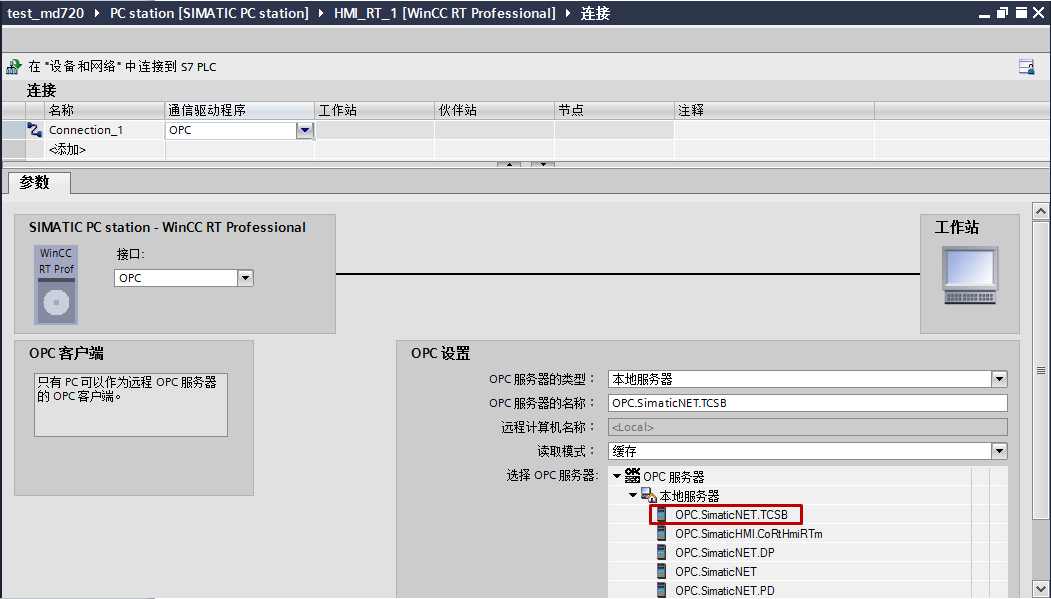Click the vertical scrollbar up arrow
This screenshot has width=1051, height=599.
(x=1040, y=211)
